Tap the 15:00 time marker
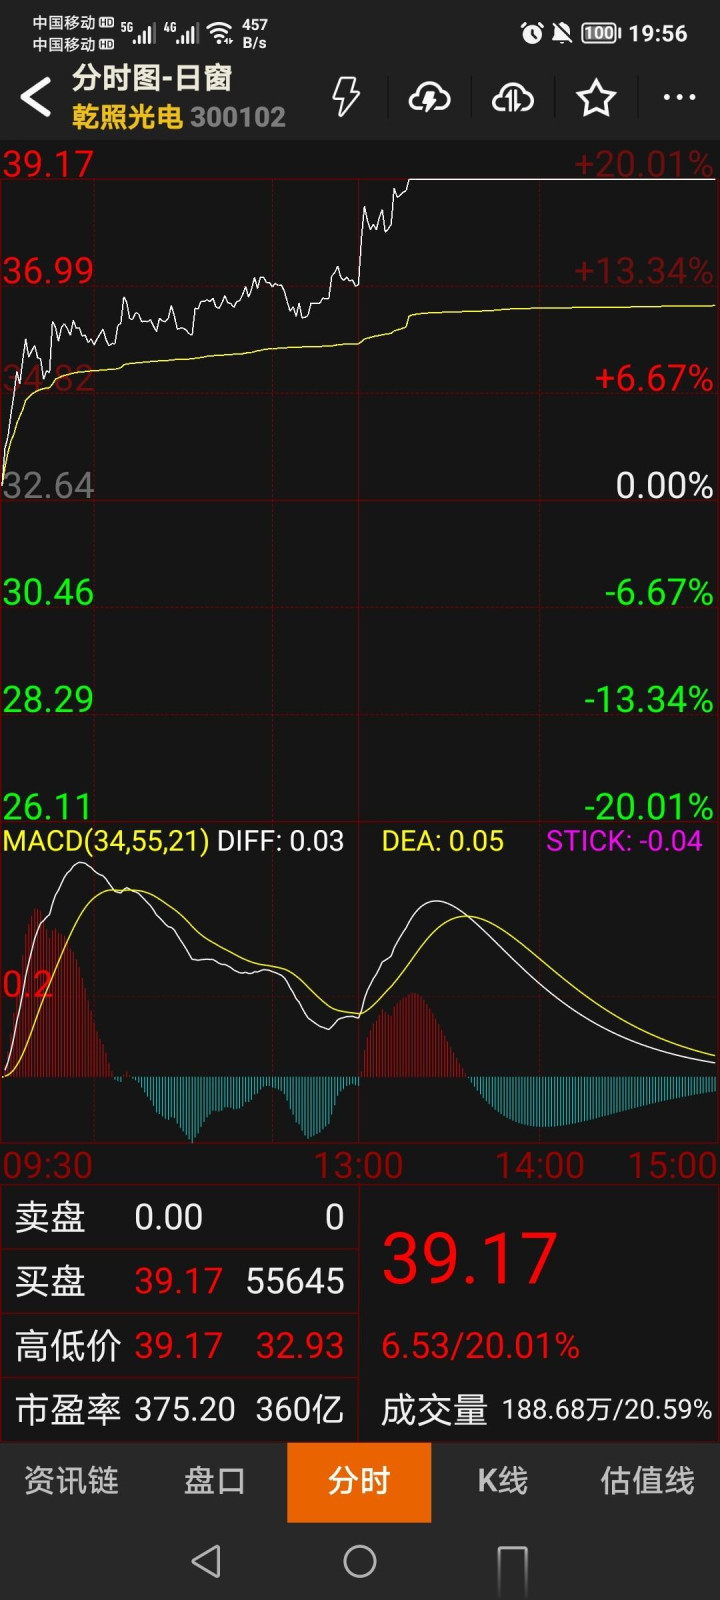This screenshot has height=1600, width=720. [x=672, y=1166]
